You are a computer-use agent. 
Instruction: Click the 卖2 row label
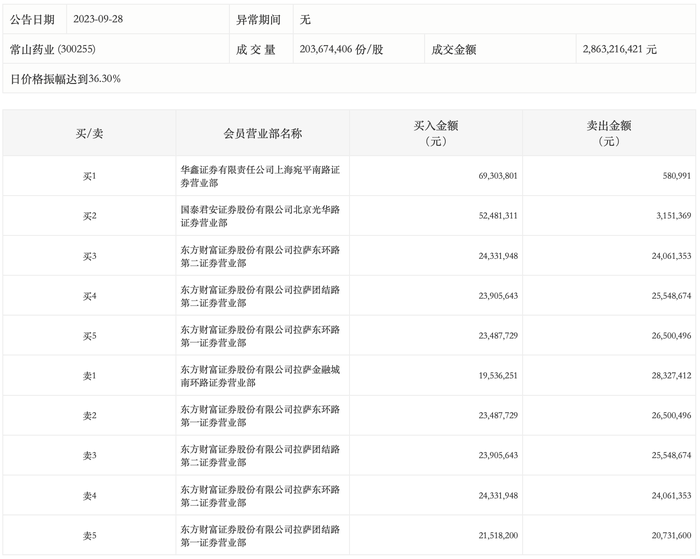point(89,416)
